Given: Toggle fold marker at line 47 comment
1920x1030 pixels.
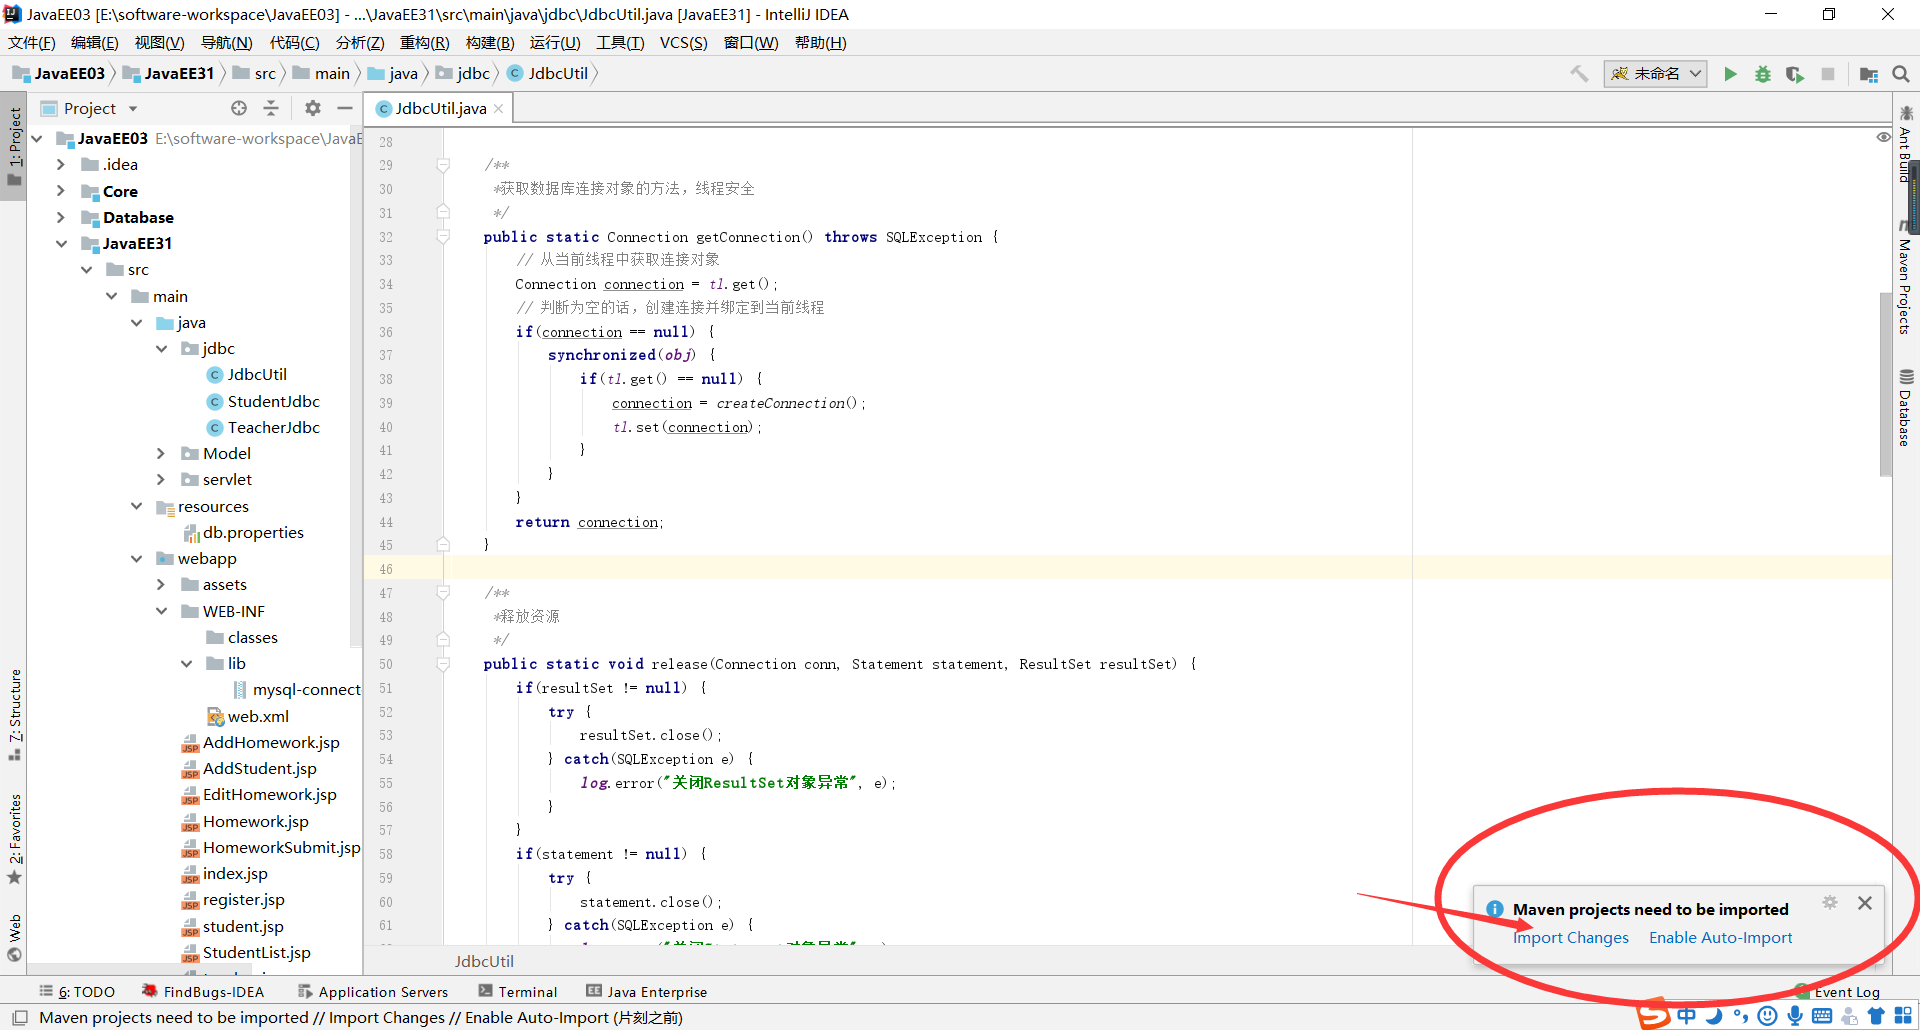Looking at the screenshot, I should [x=443, y=593].
